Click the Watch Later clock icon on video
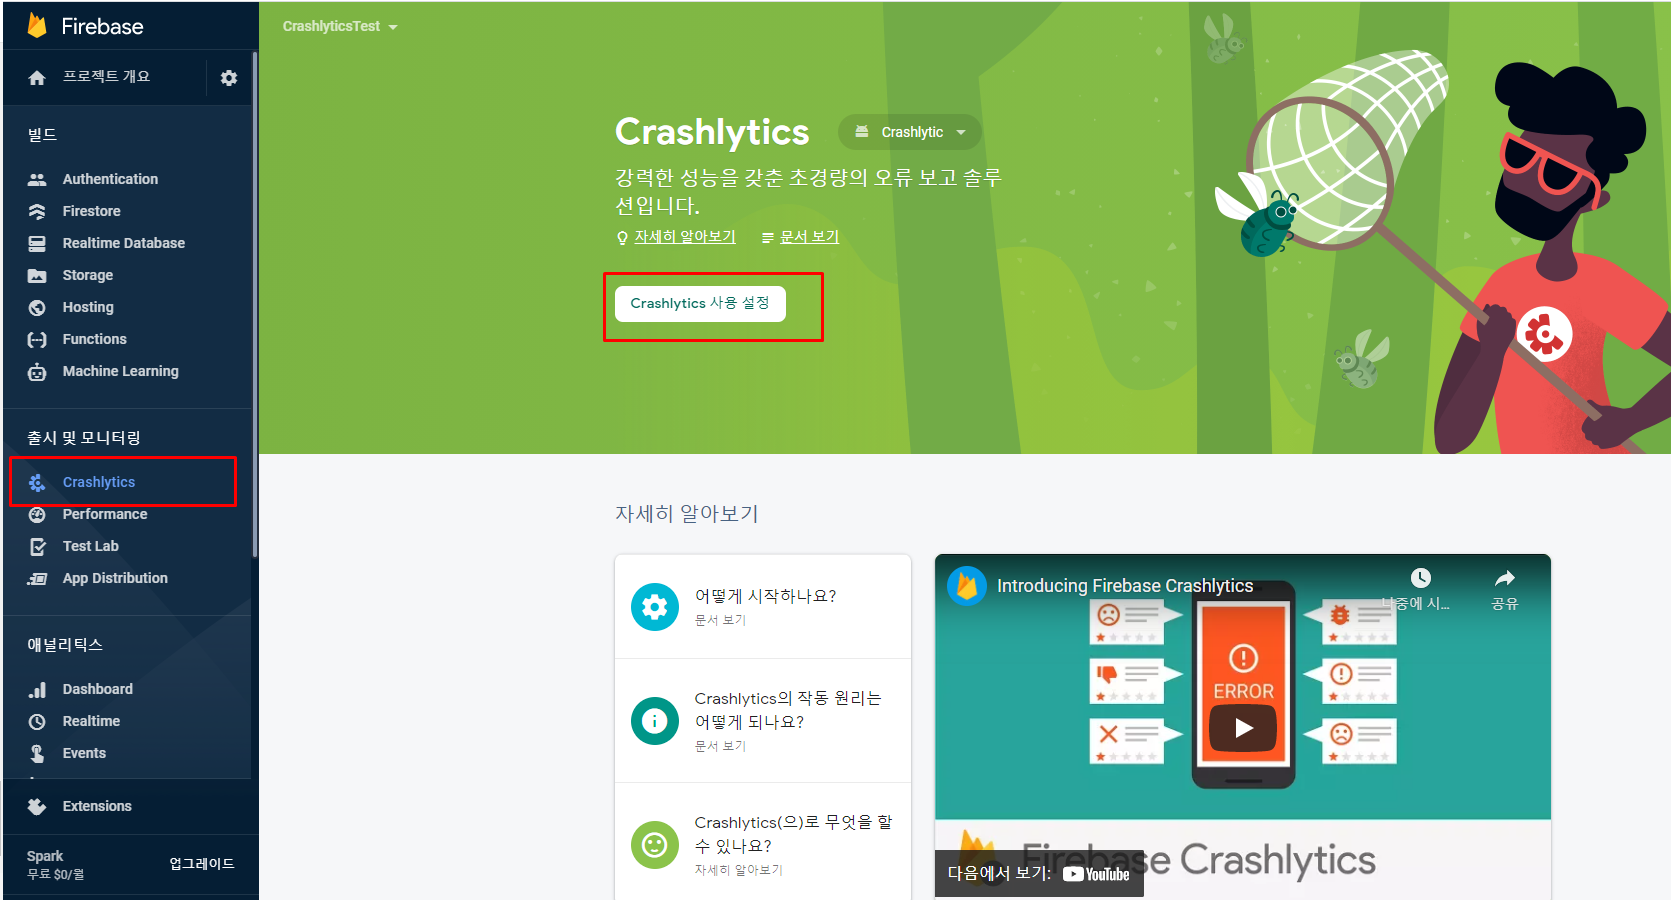The width and height of the screenshot is (1671, 900). tap(1420, 578)
